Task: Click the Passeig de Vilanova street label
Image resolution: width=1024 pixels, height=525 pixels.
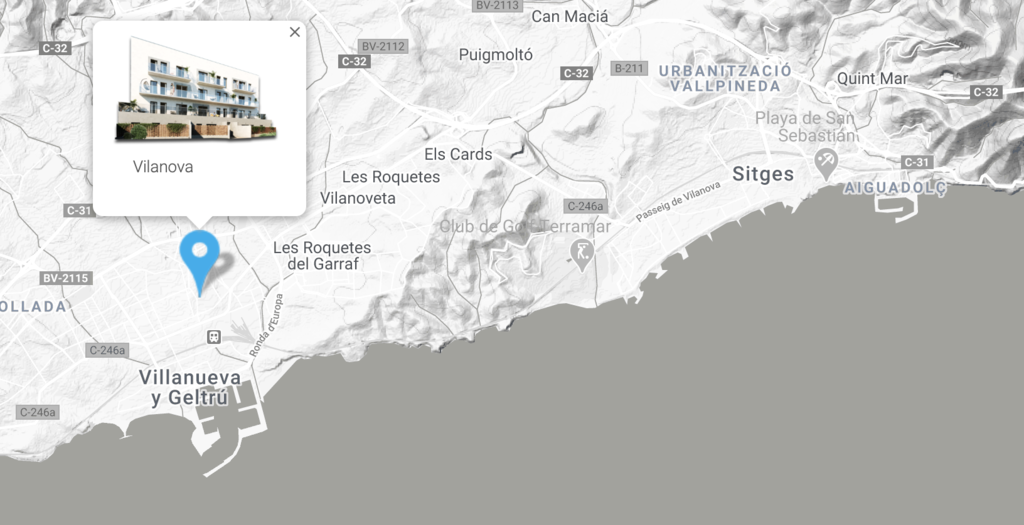Action: [679, 202]
